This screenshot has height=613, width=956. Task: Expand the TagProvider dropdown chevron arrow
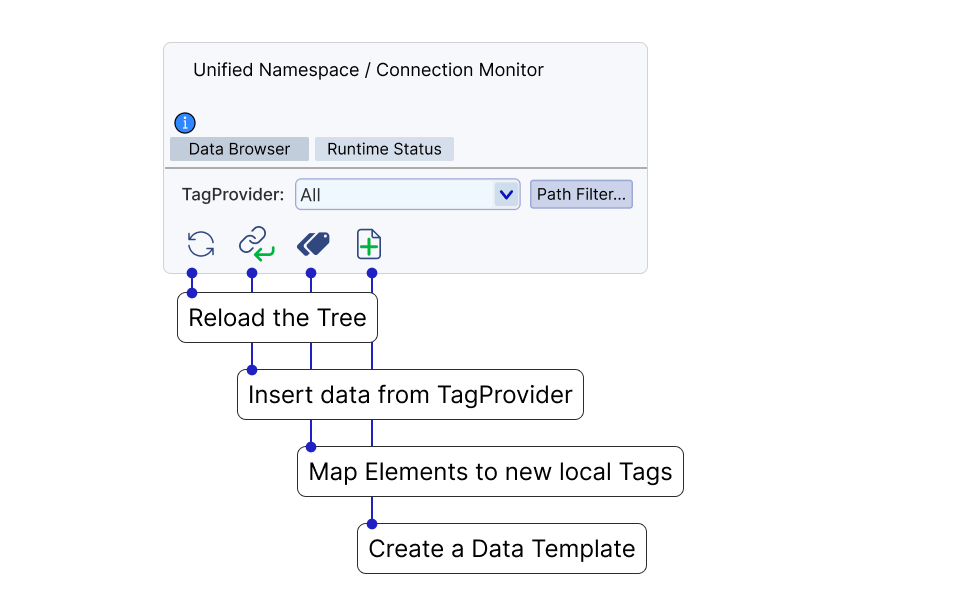pyautogui.click(x=507, y=194)
